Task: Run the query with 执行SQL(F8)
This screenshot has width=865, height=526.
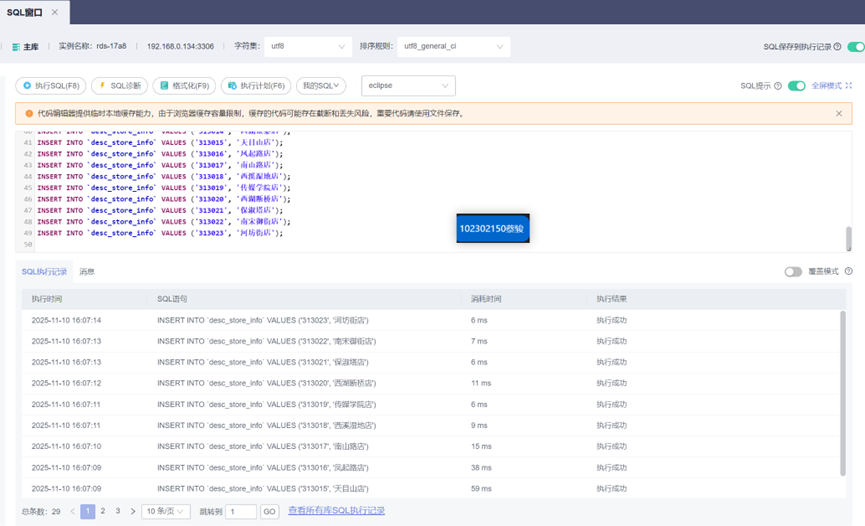Action: [x=51, y=86]
